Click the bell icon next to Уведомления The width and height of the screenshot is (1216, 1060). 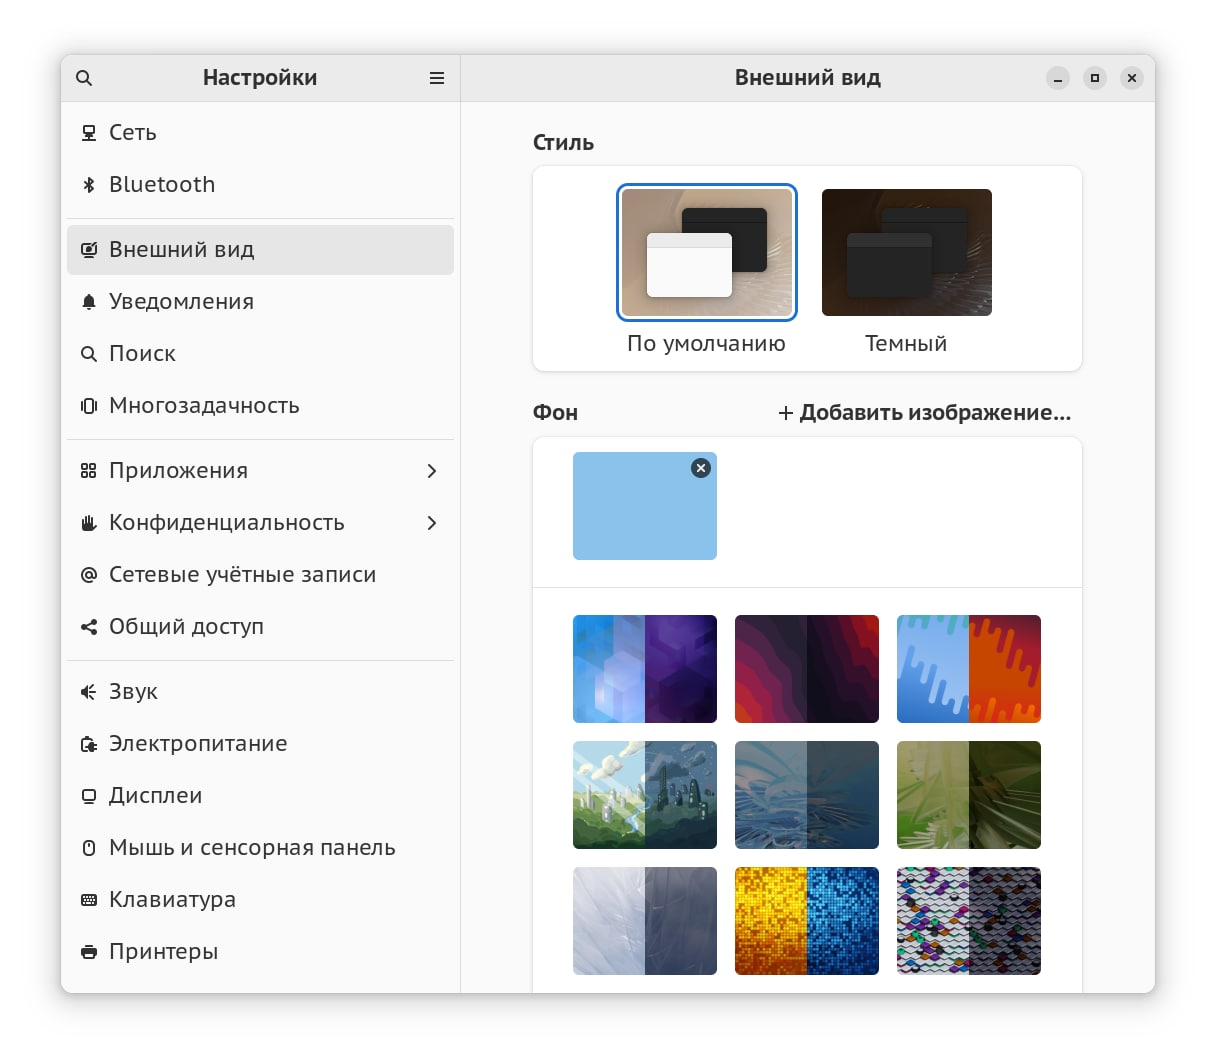coord(89,302)
